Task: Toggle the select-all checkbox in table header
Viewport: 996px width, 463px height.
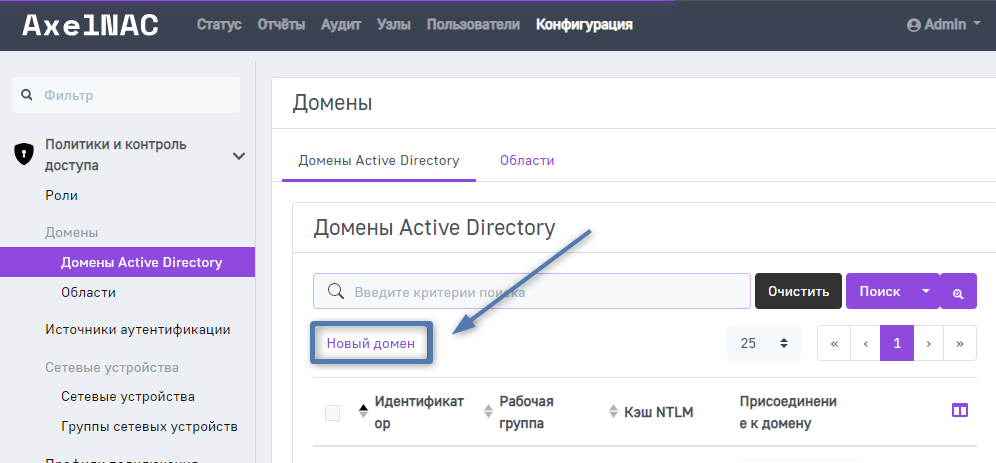Action: point(333,412)
